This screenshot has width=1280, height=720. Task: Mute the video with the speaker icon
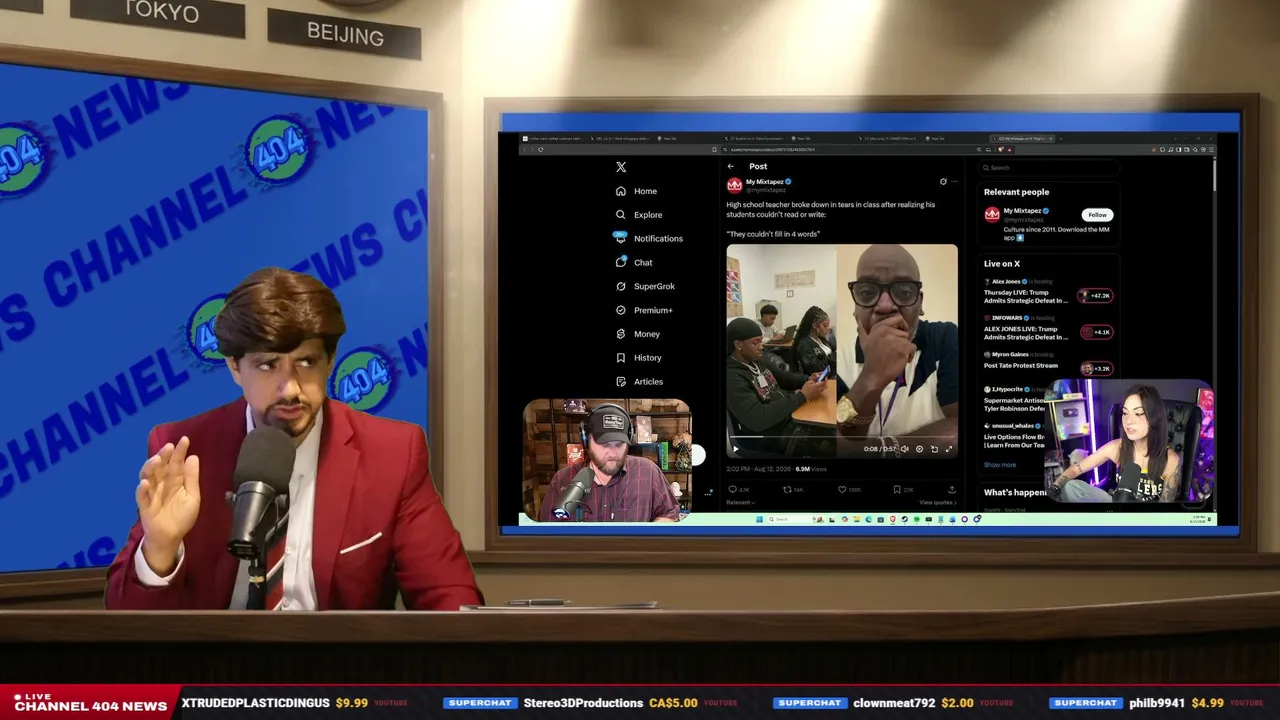[x=904, y=449]
